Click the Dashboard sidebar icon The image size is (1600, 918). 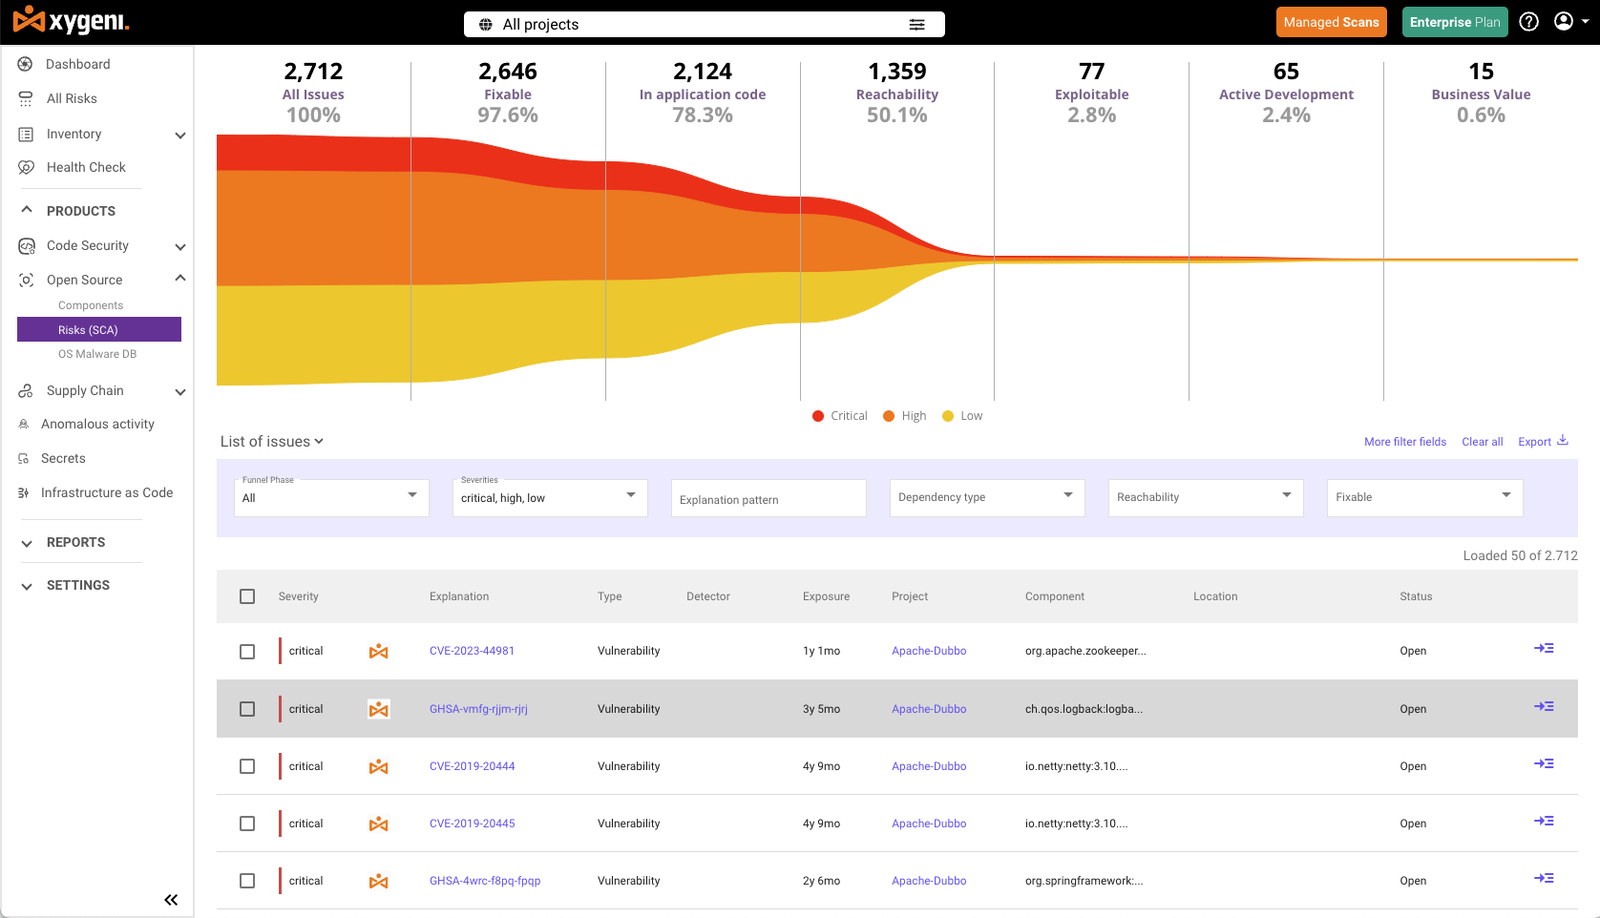[26, 64]
